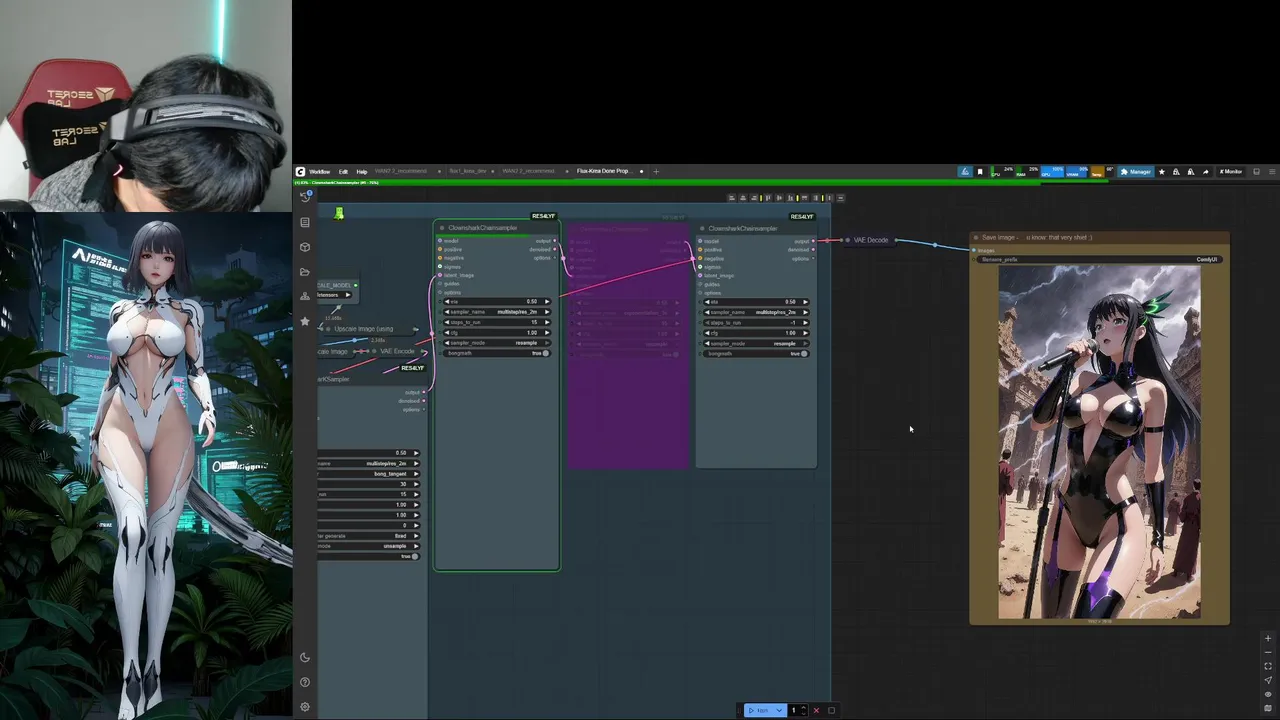Switch to the first WAN2.2_recommend tab
The height and width of the screenshot is (720, 1280).
pyautogui.click(x=401, y=171)
